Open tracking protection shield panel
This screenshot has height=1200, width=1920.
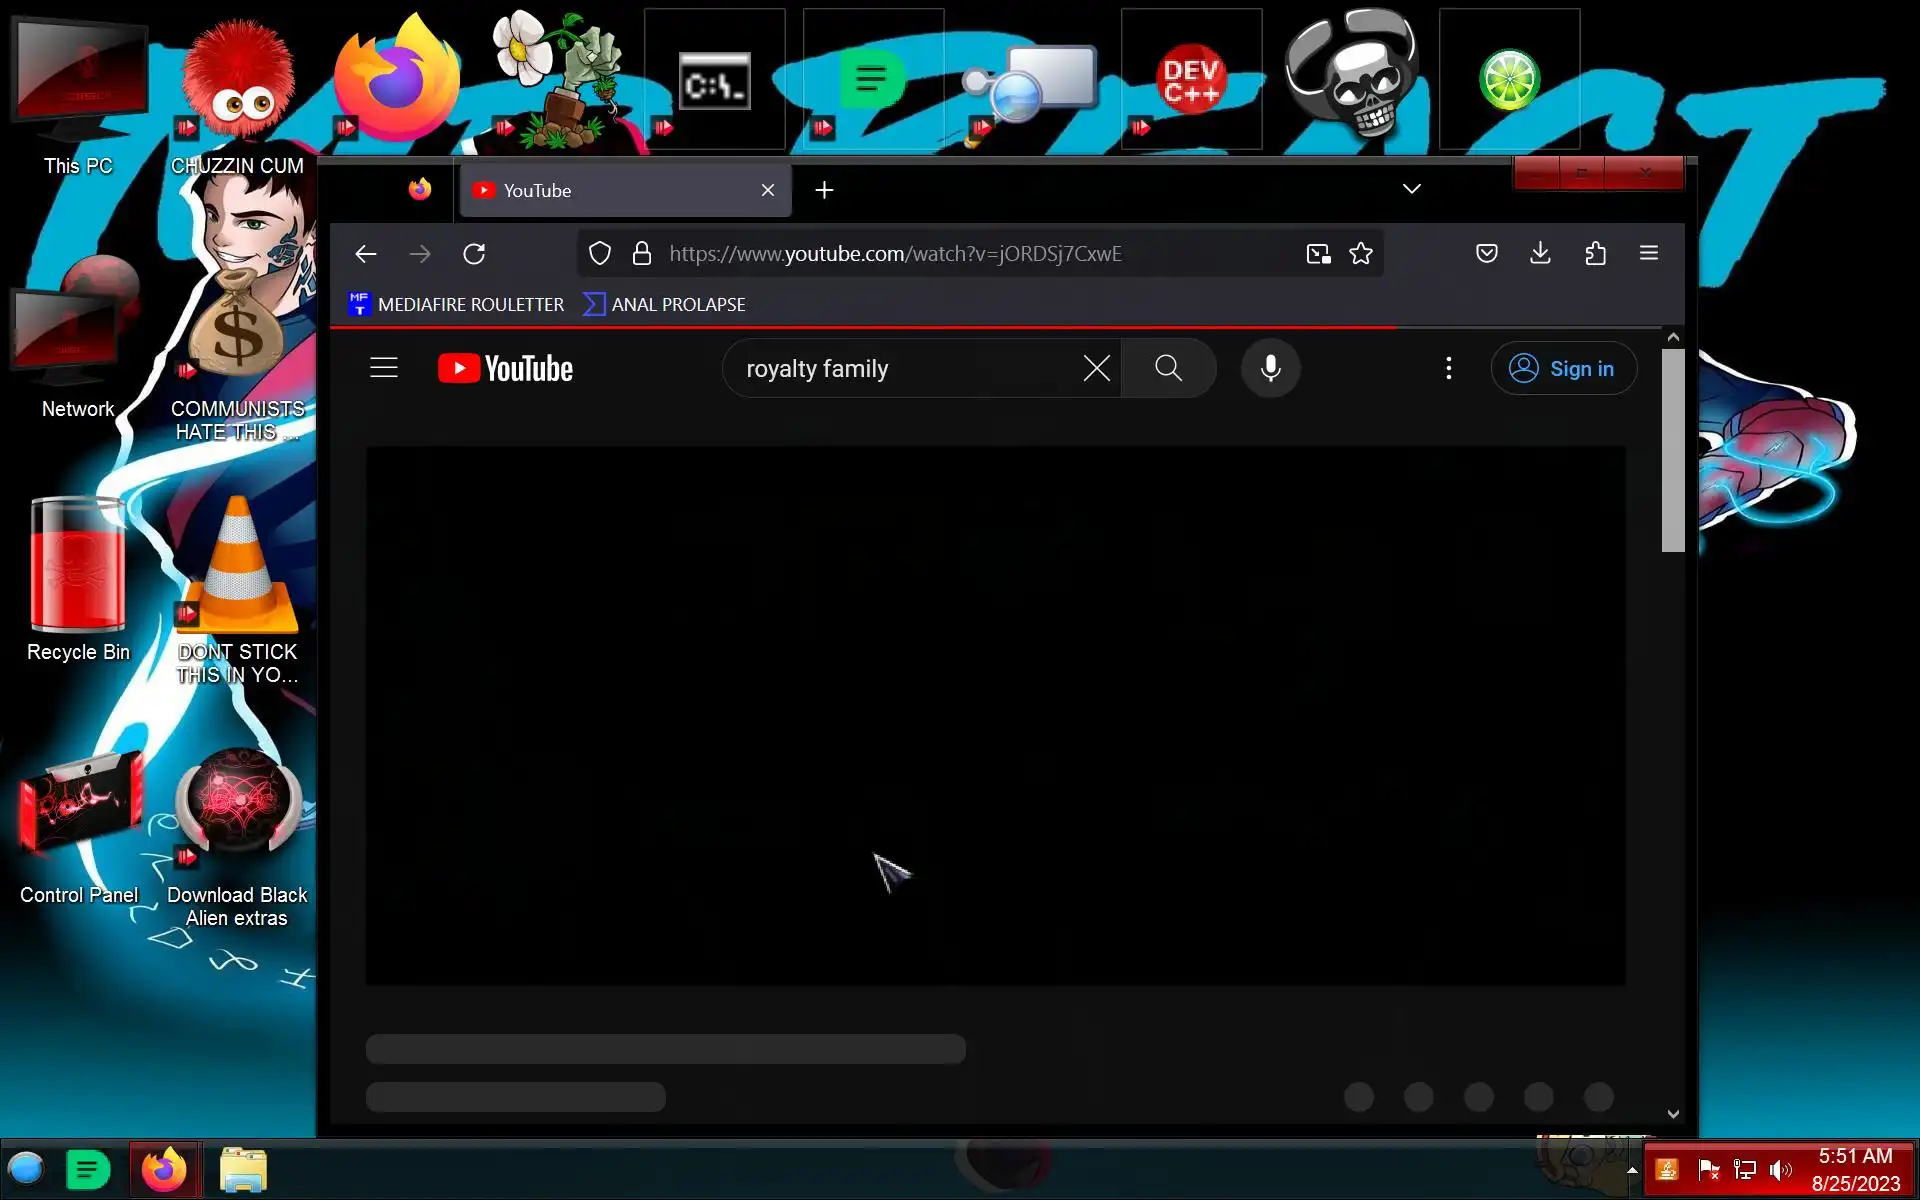[x=599, y=254]
